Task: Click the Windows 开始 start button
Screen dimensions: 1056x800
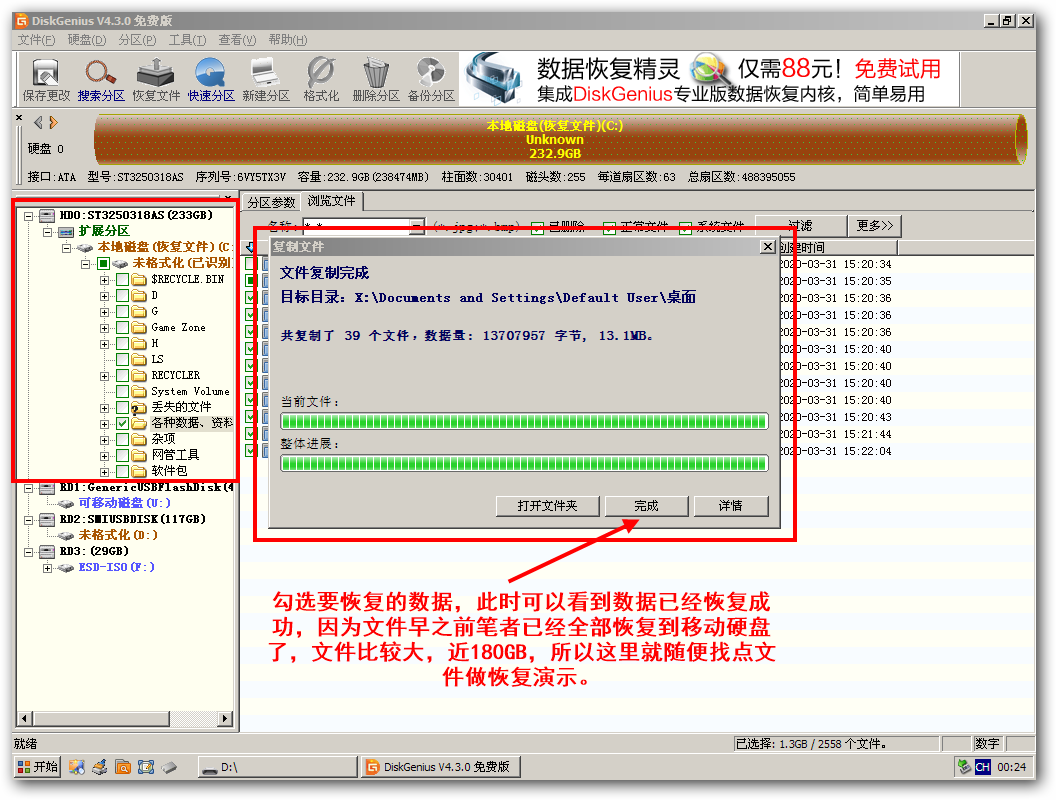Action: point(38,766)
